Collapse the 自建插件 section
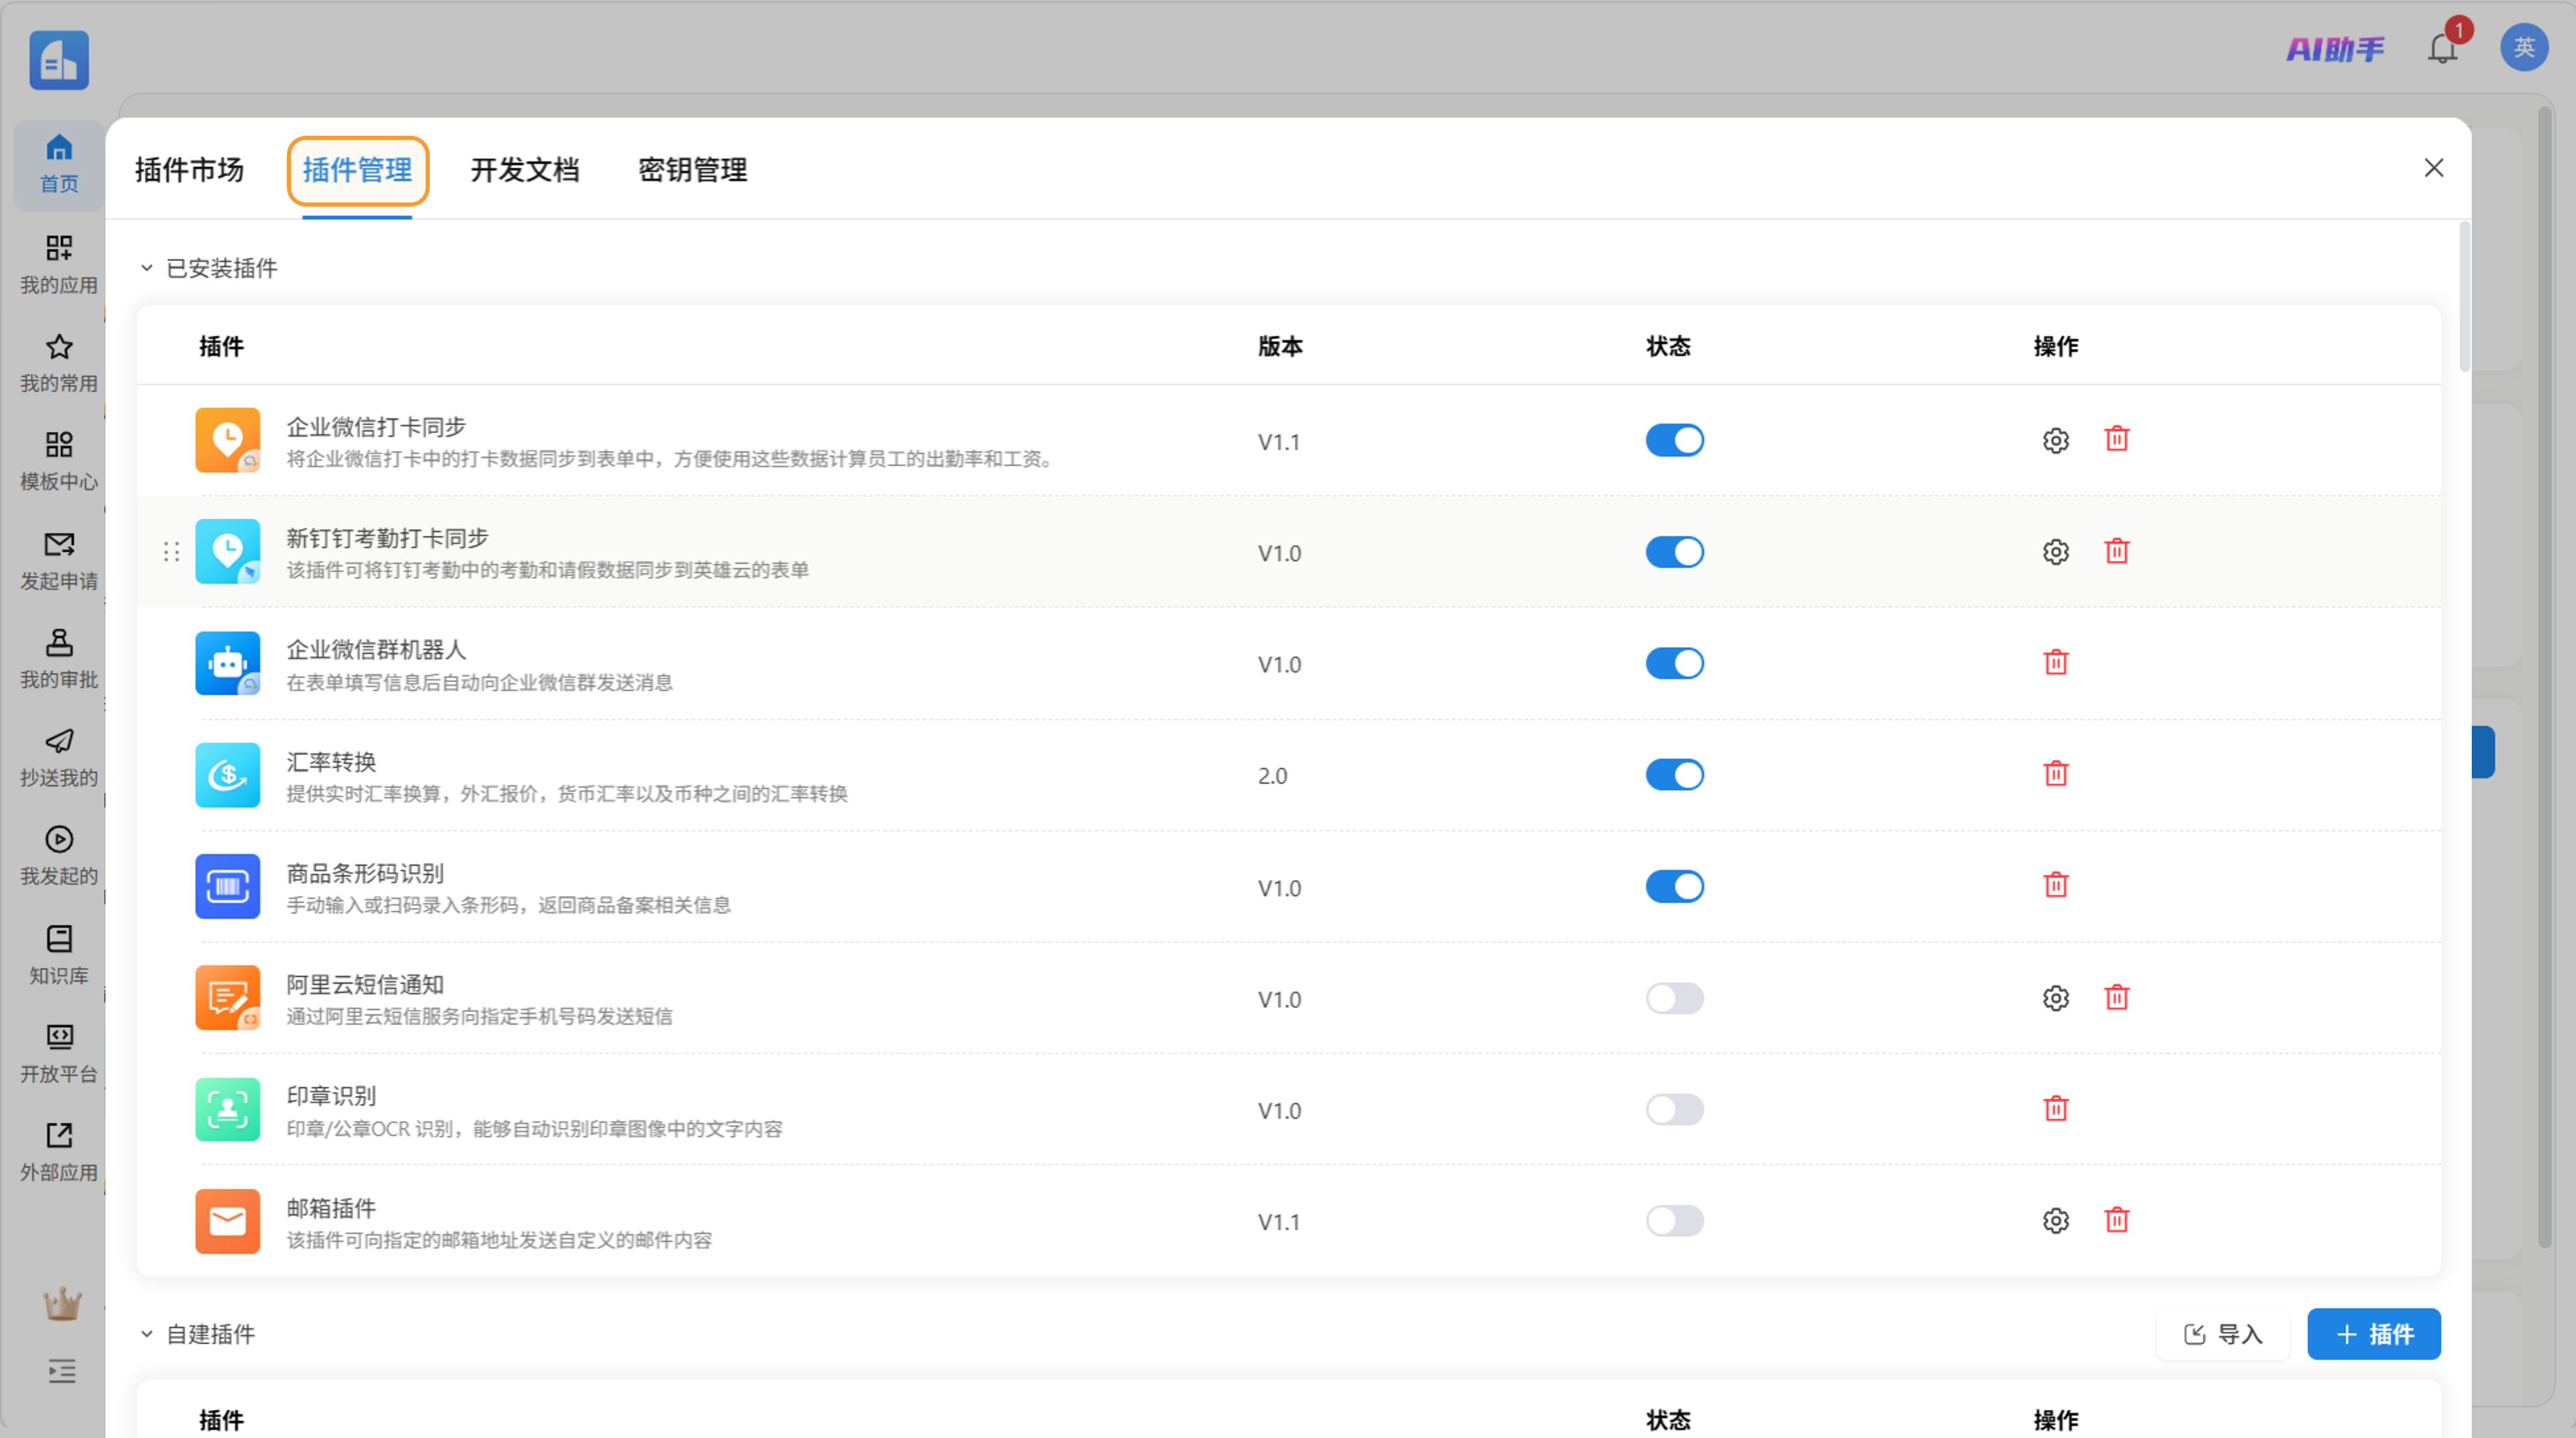This screenshot has width=2576, height=1438. tap(147, 1334)
